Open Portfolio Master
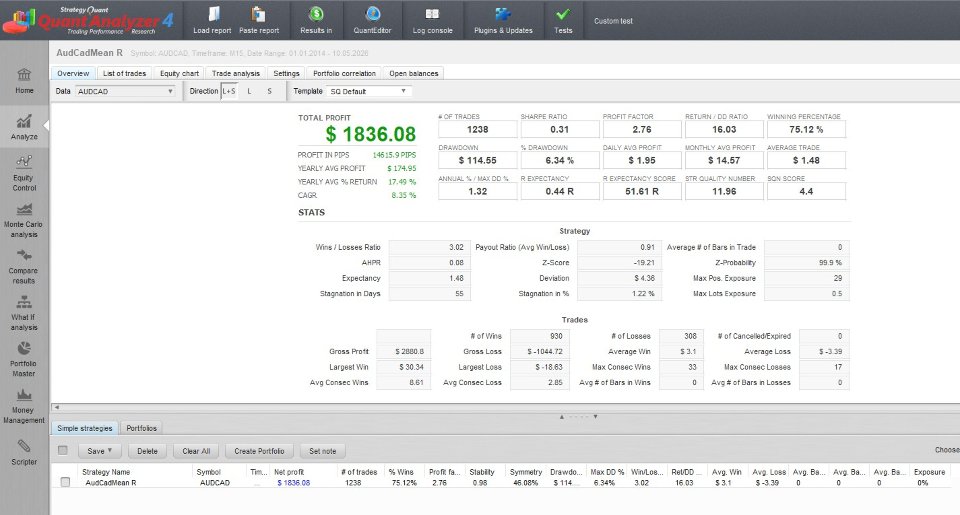The height and width of the screenshot is (515, 960). (24, 359)
